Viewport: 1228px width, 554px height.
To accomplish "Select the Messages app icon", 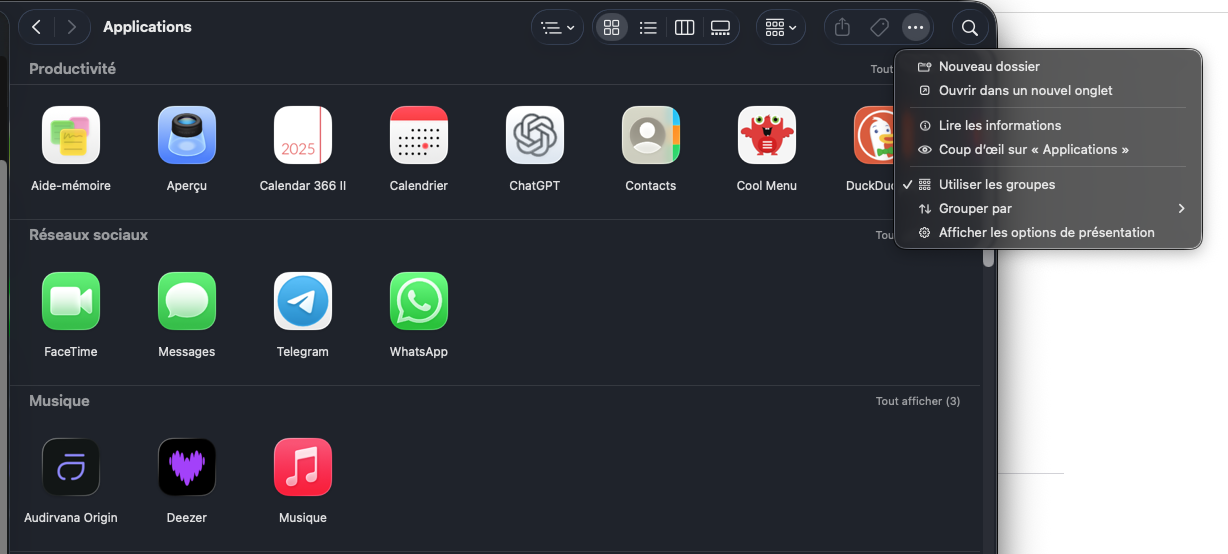I will (187, 301).
